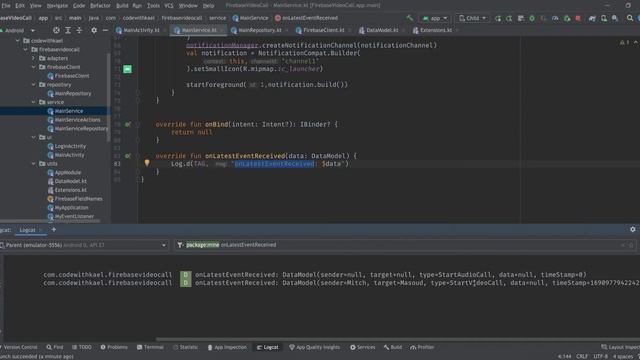The height and width of the screenshot is (360, 640).
Task: Open Logcat panel settings gear
Action: (x=633, y=229)
